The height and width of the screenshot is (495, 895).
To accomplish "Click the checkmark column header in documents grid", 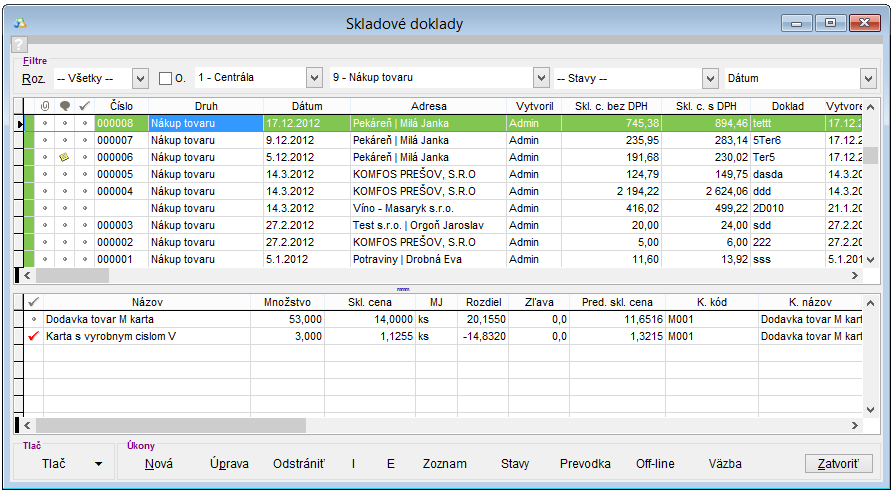I will click(85, 106).
